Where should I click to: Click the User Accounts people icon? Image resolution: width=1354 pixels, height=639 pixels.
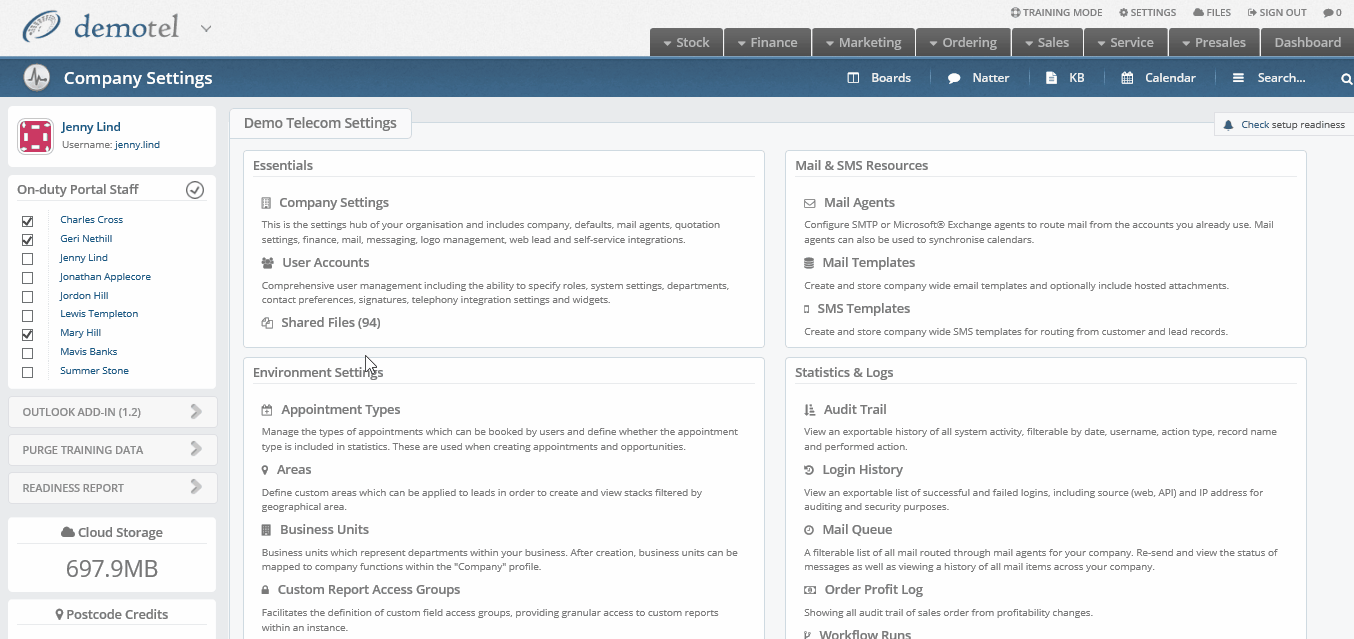point(268,263)
